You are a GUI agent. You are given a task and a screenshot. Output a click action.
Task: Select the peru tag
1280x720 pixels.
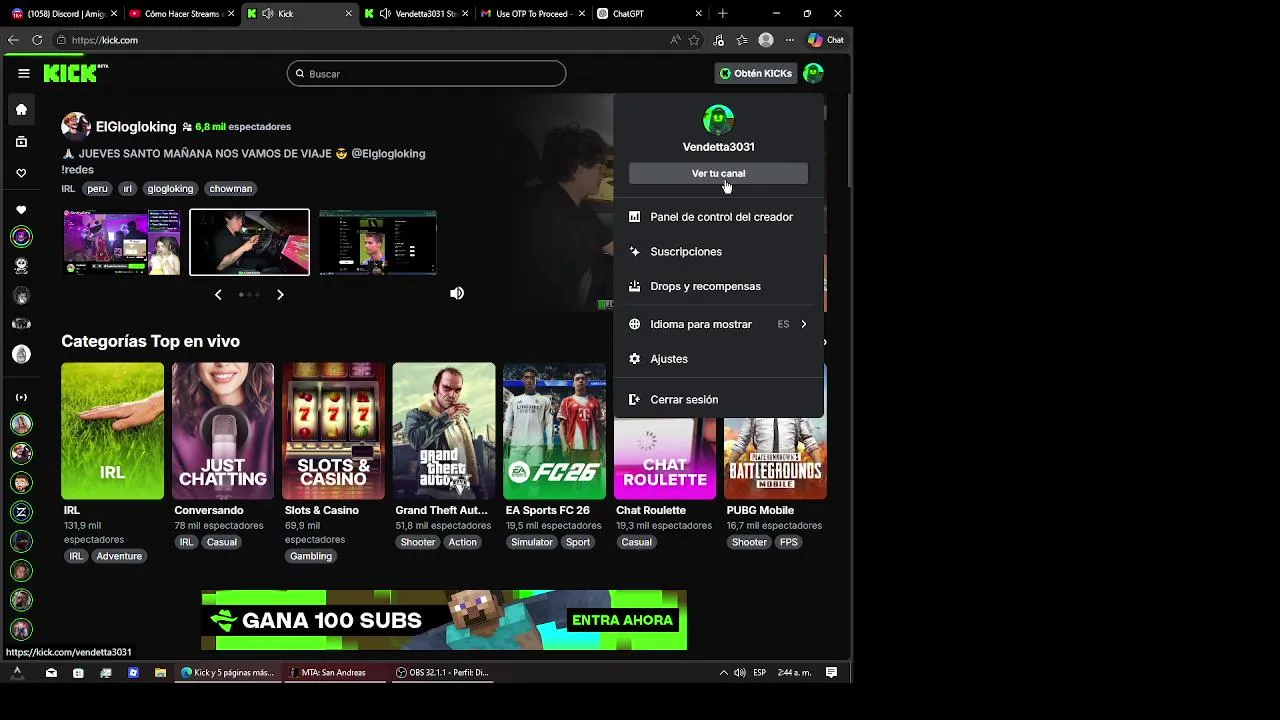coord(97,188)
